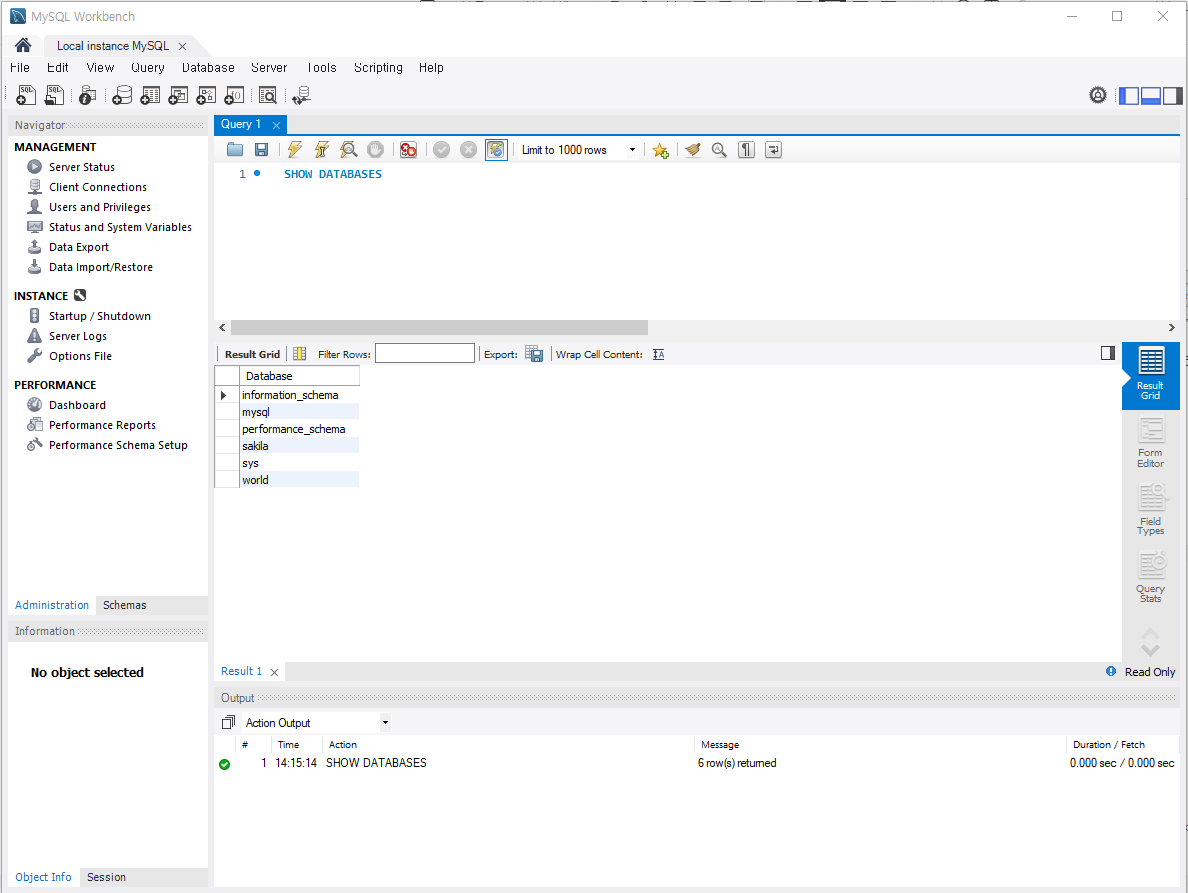This screenshot has width=1188, height=893.
Task: Rollback the transaction icon
Action: click(469, 150)
